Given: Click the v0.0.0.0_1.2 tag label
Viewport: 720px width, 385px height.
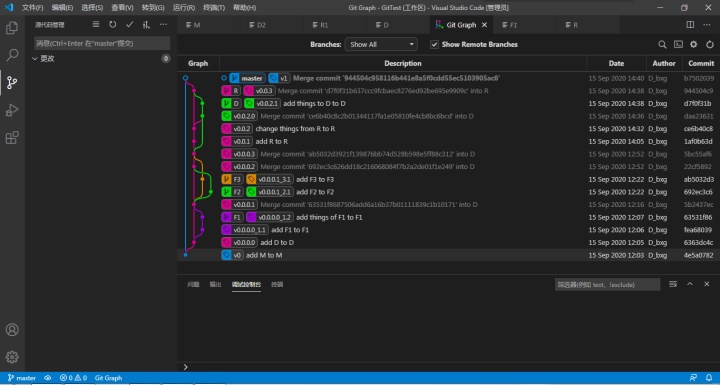Looking at the screenshot, I should click(x=270, y=217).
